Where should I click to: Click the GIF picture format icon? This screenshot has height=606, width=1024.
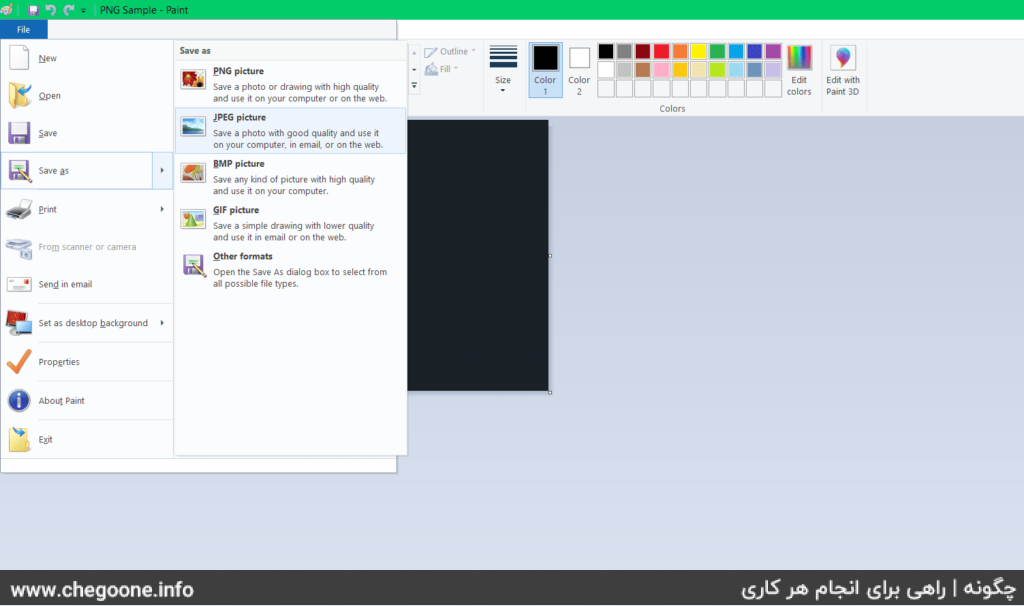pyautogui.click(x=193, y=219)
